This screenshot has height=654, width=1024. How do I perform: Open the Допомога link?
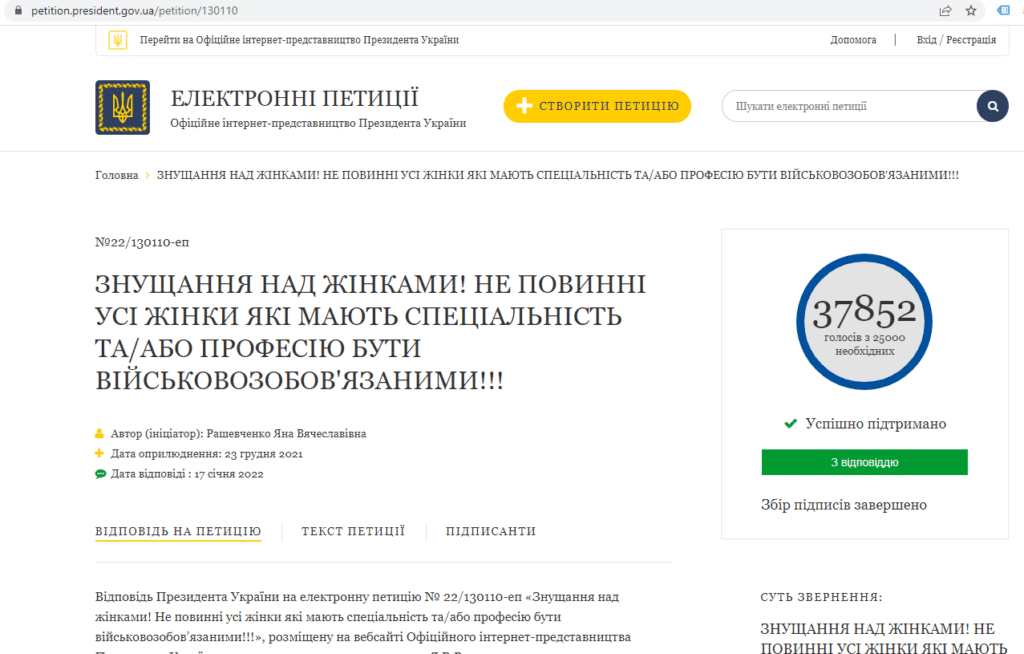[854, 41]
